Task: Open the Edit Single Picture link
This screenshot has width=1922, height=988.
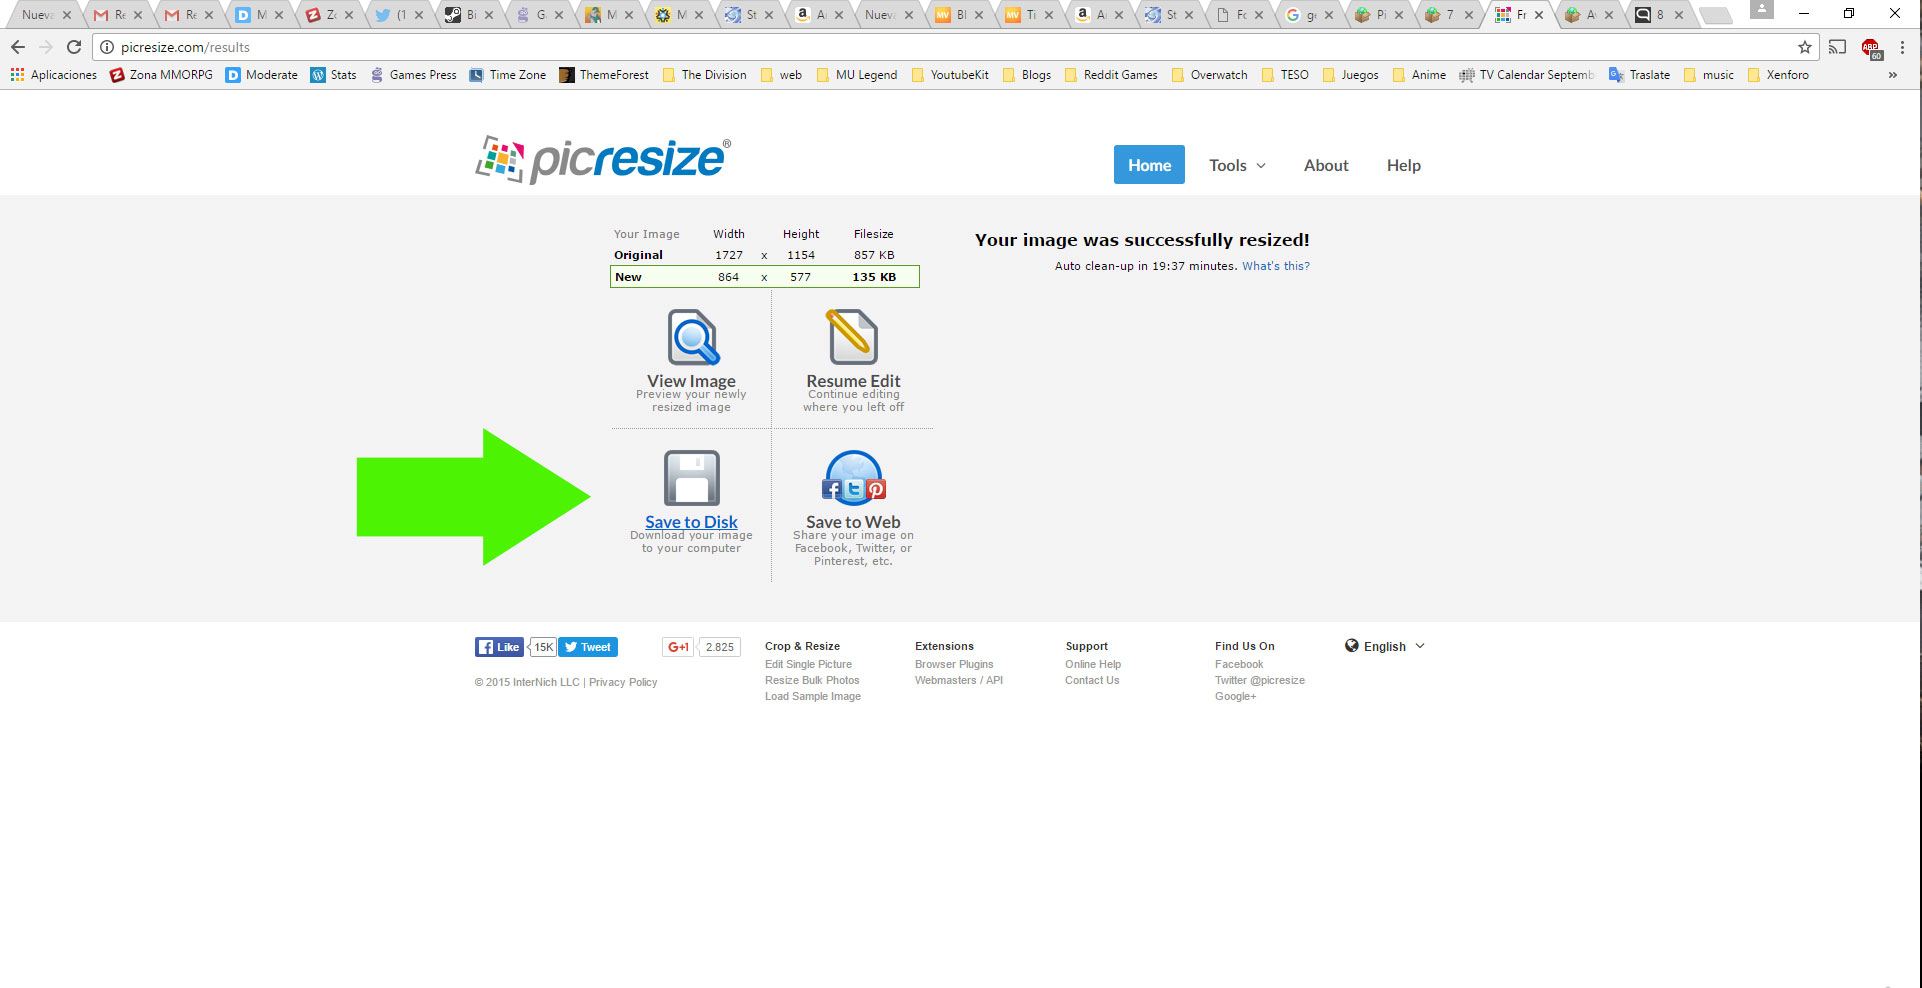Action: [808, 664]
